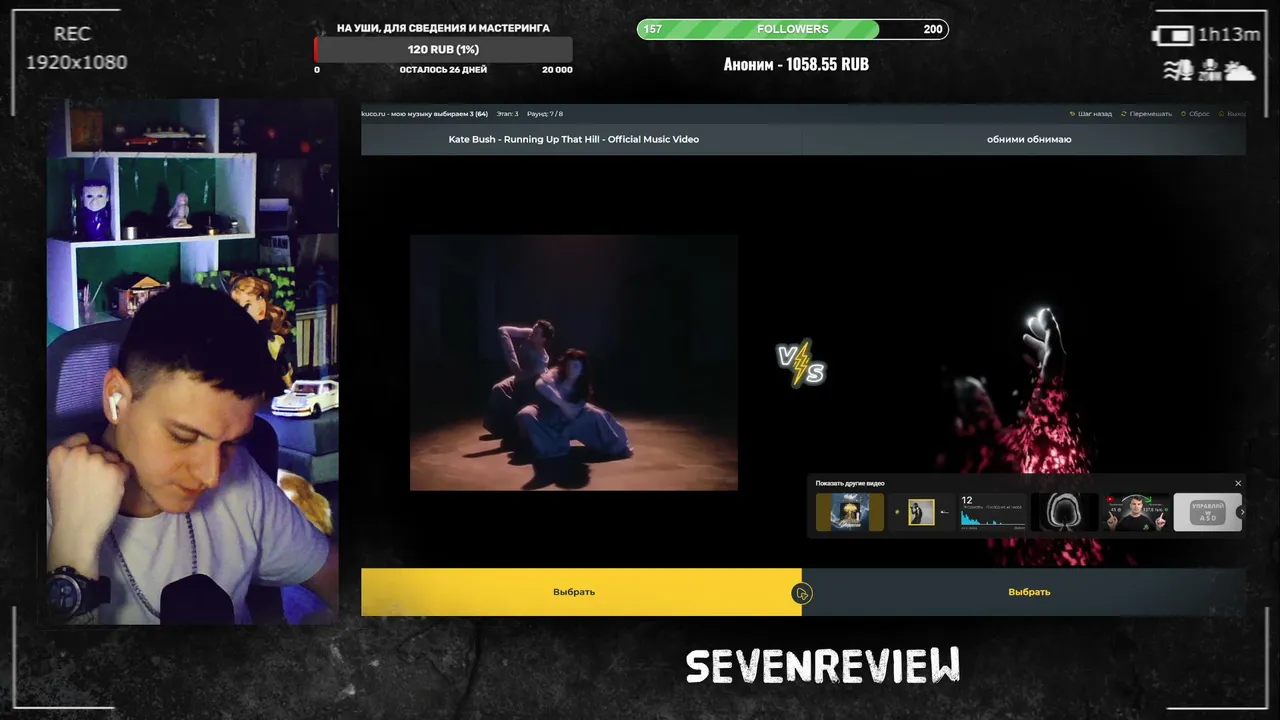Viewport: 1280px width, 720px height.
Task: Click the обними обнимаю title
Action: tap(1029, 139)
